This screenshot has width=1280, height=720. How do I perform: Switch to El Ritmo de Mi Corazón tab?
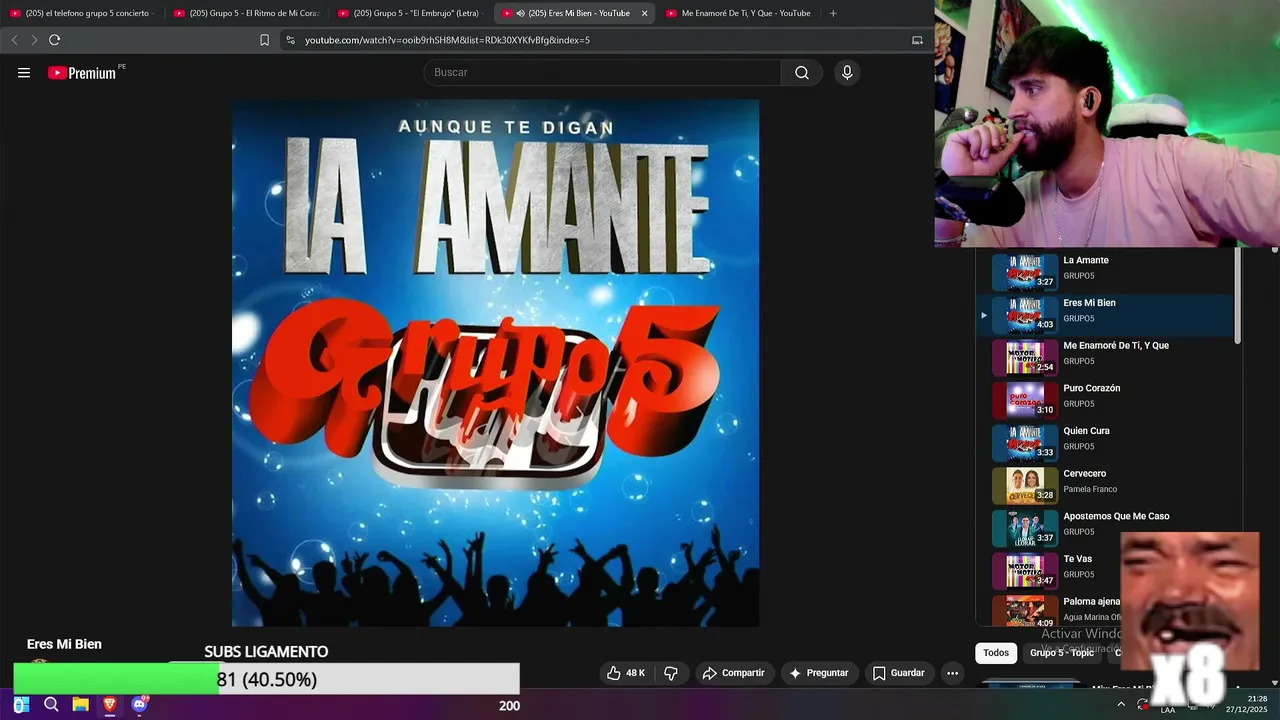(x=245, y=13)
